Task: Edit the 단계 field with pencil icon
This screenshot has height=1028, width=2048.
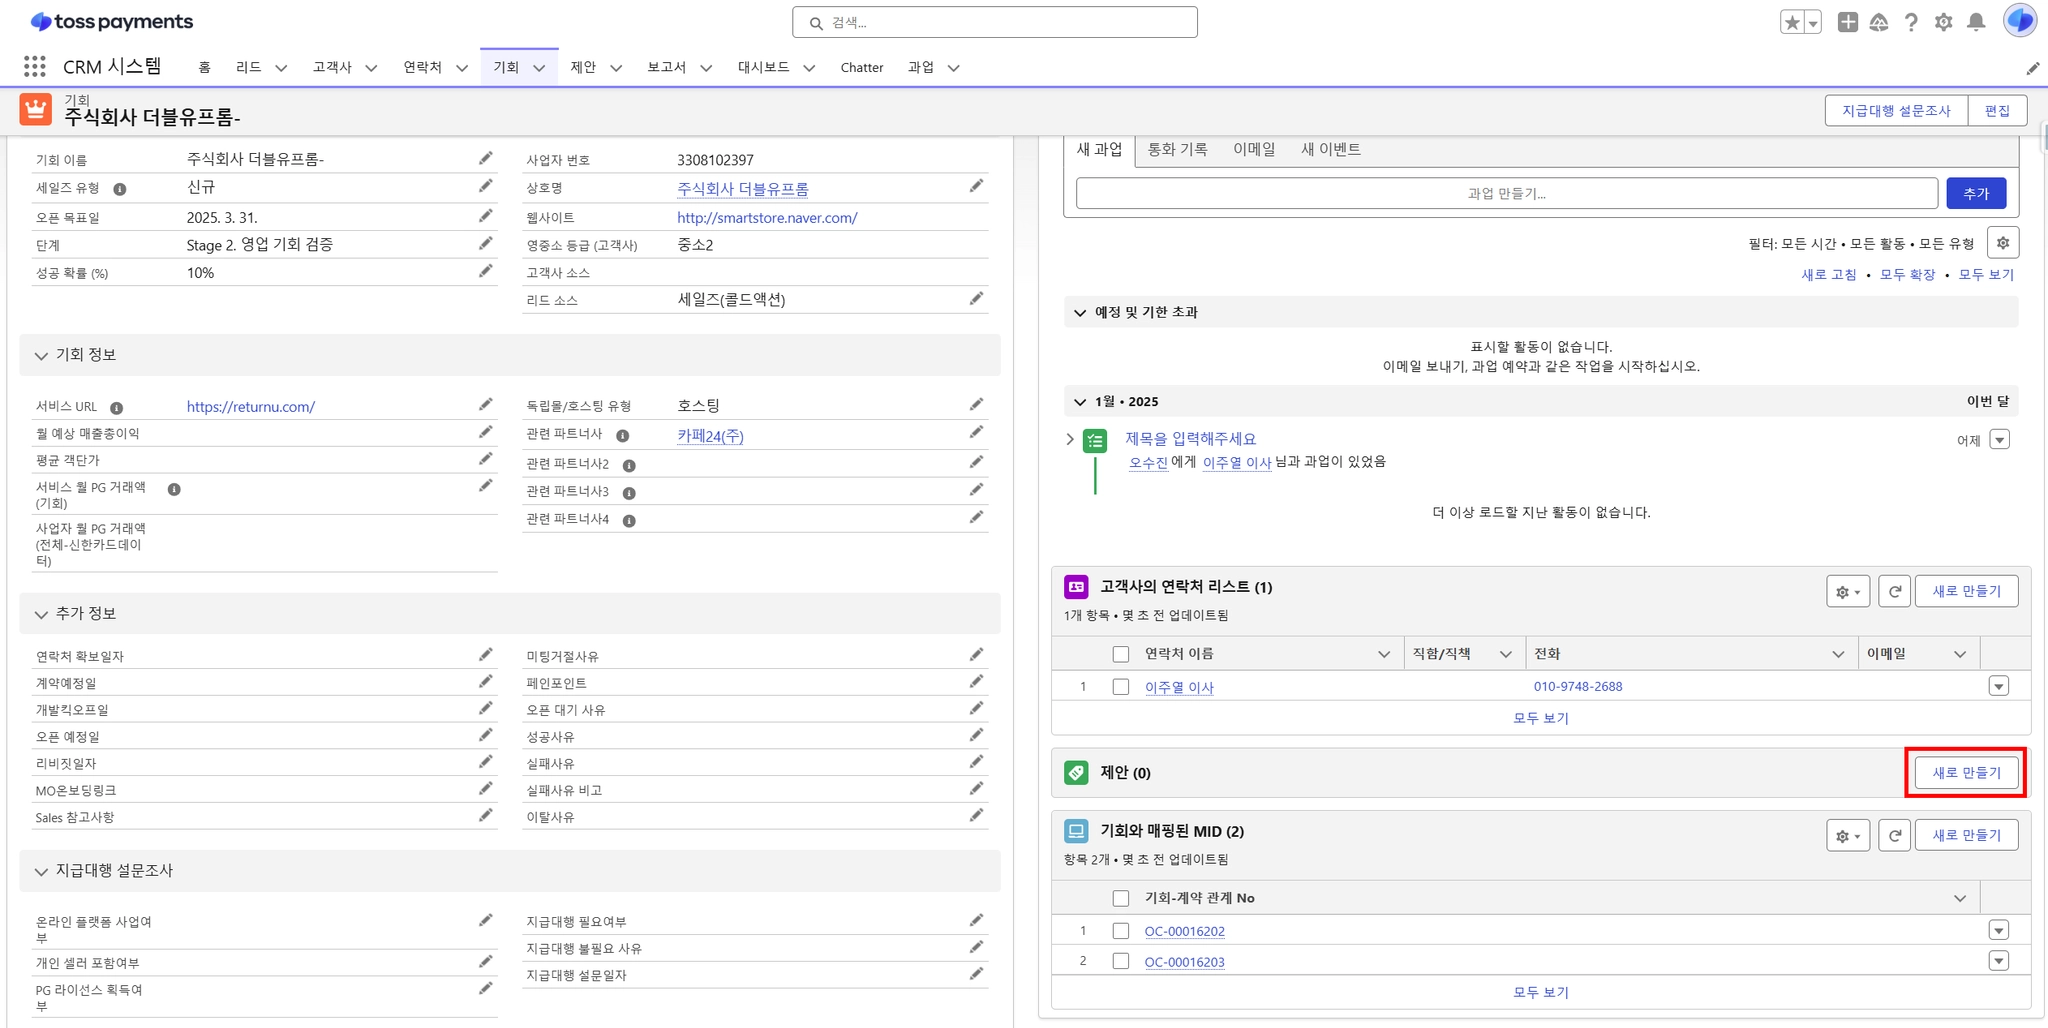Action: (485, 244)
